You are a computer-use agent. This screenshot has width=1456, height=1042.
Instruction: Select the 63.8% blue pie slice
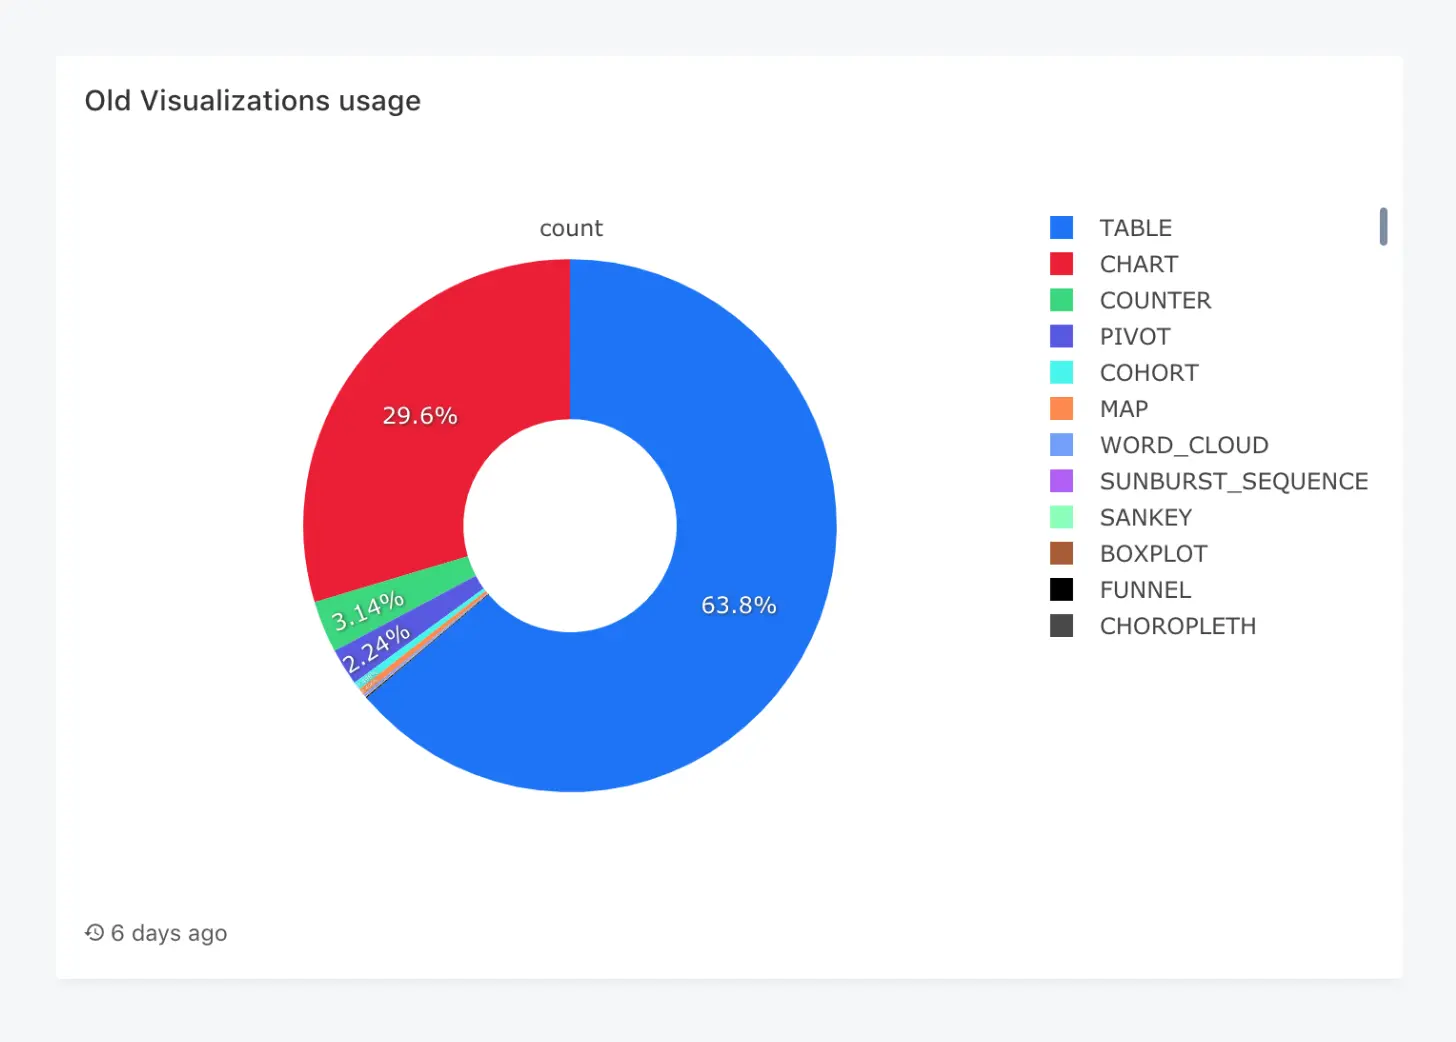(740, 604)
